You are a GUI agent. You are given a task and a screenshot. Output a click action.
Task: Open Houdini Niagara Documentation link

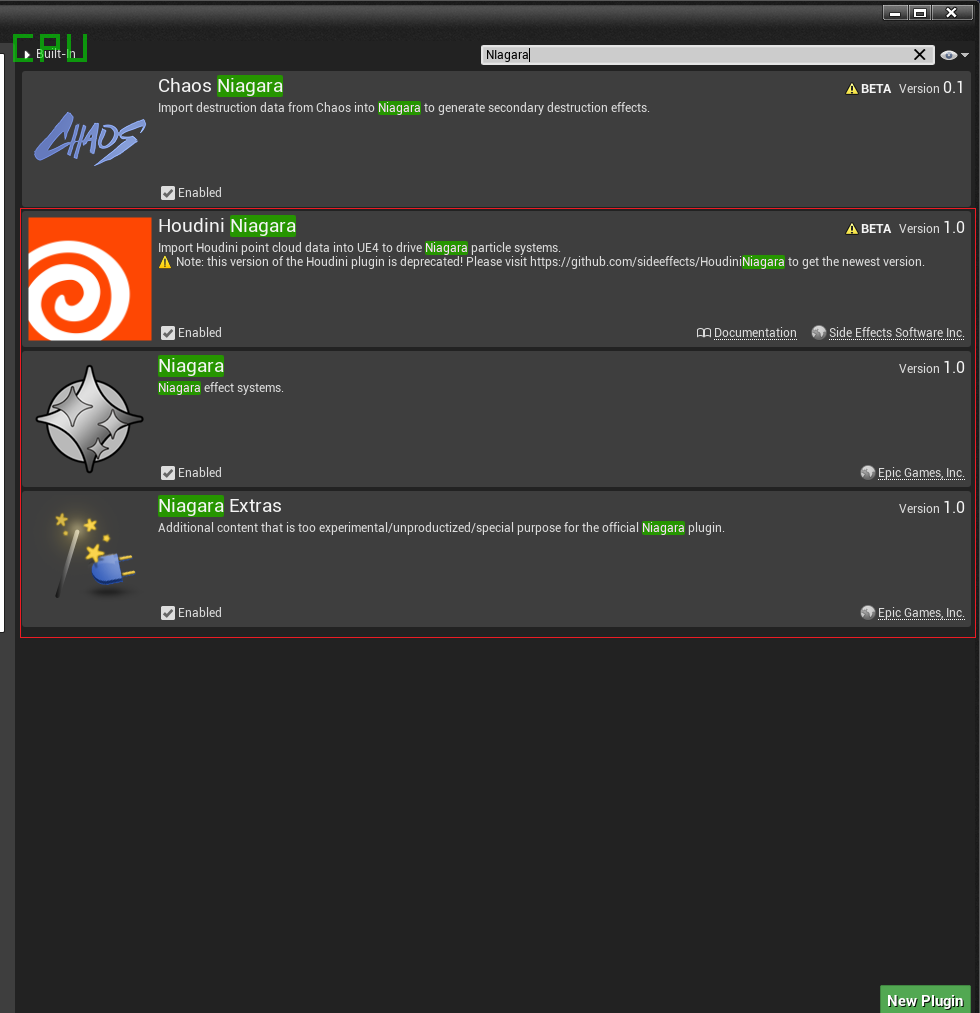click(755, 333)
